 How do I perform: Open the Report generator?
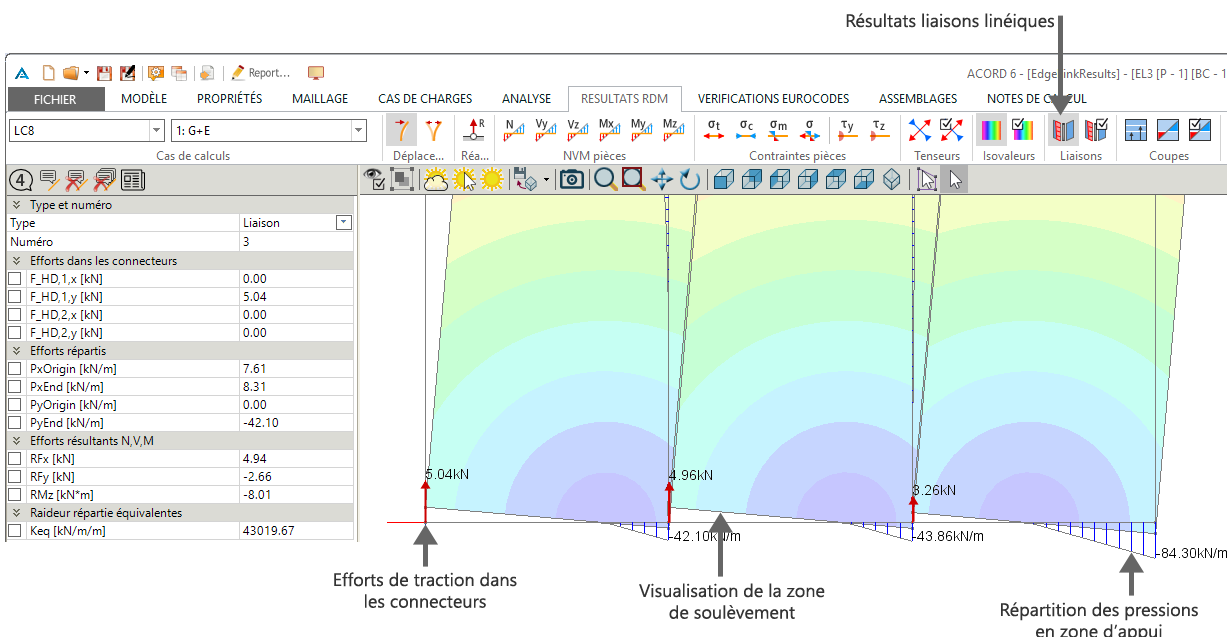coord(260,73)
